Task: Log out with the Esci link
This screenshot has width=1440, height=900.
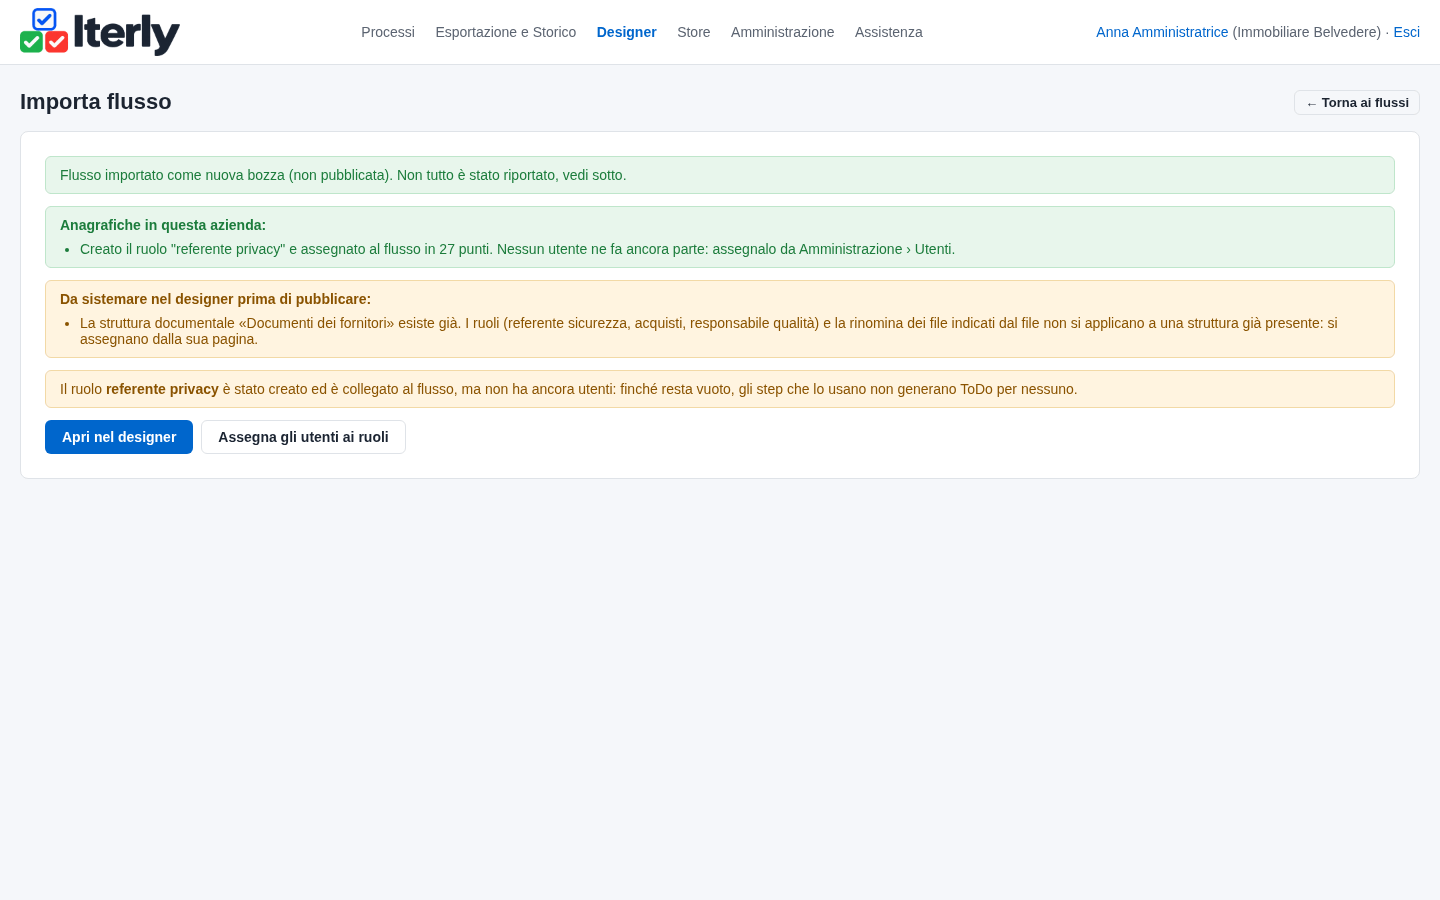Action: pyautogui.click(x=1406, y=32)
